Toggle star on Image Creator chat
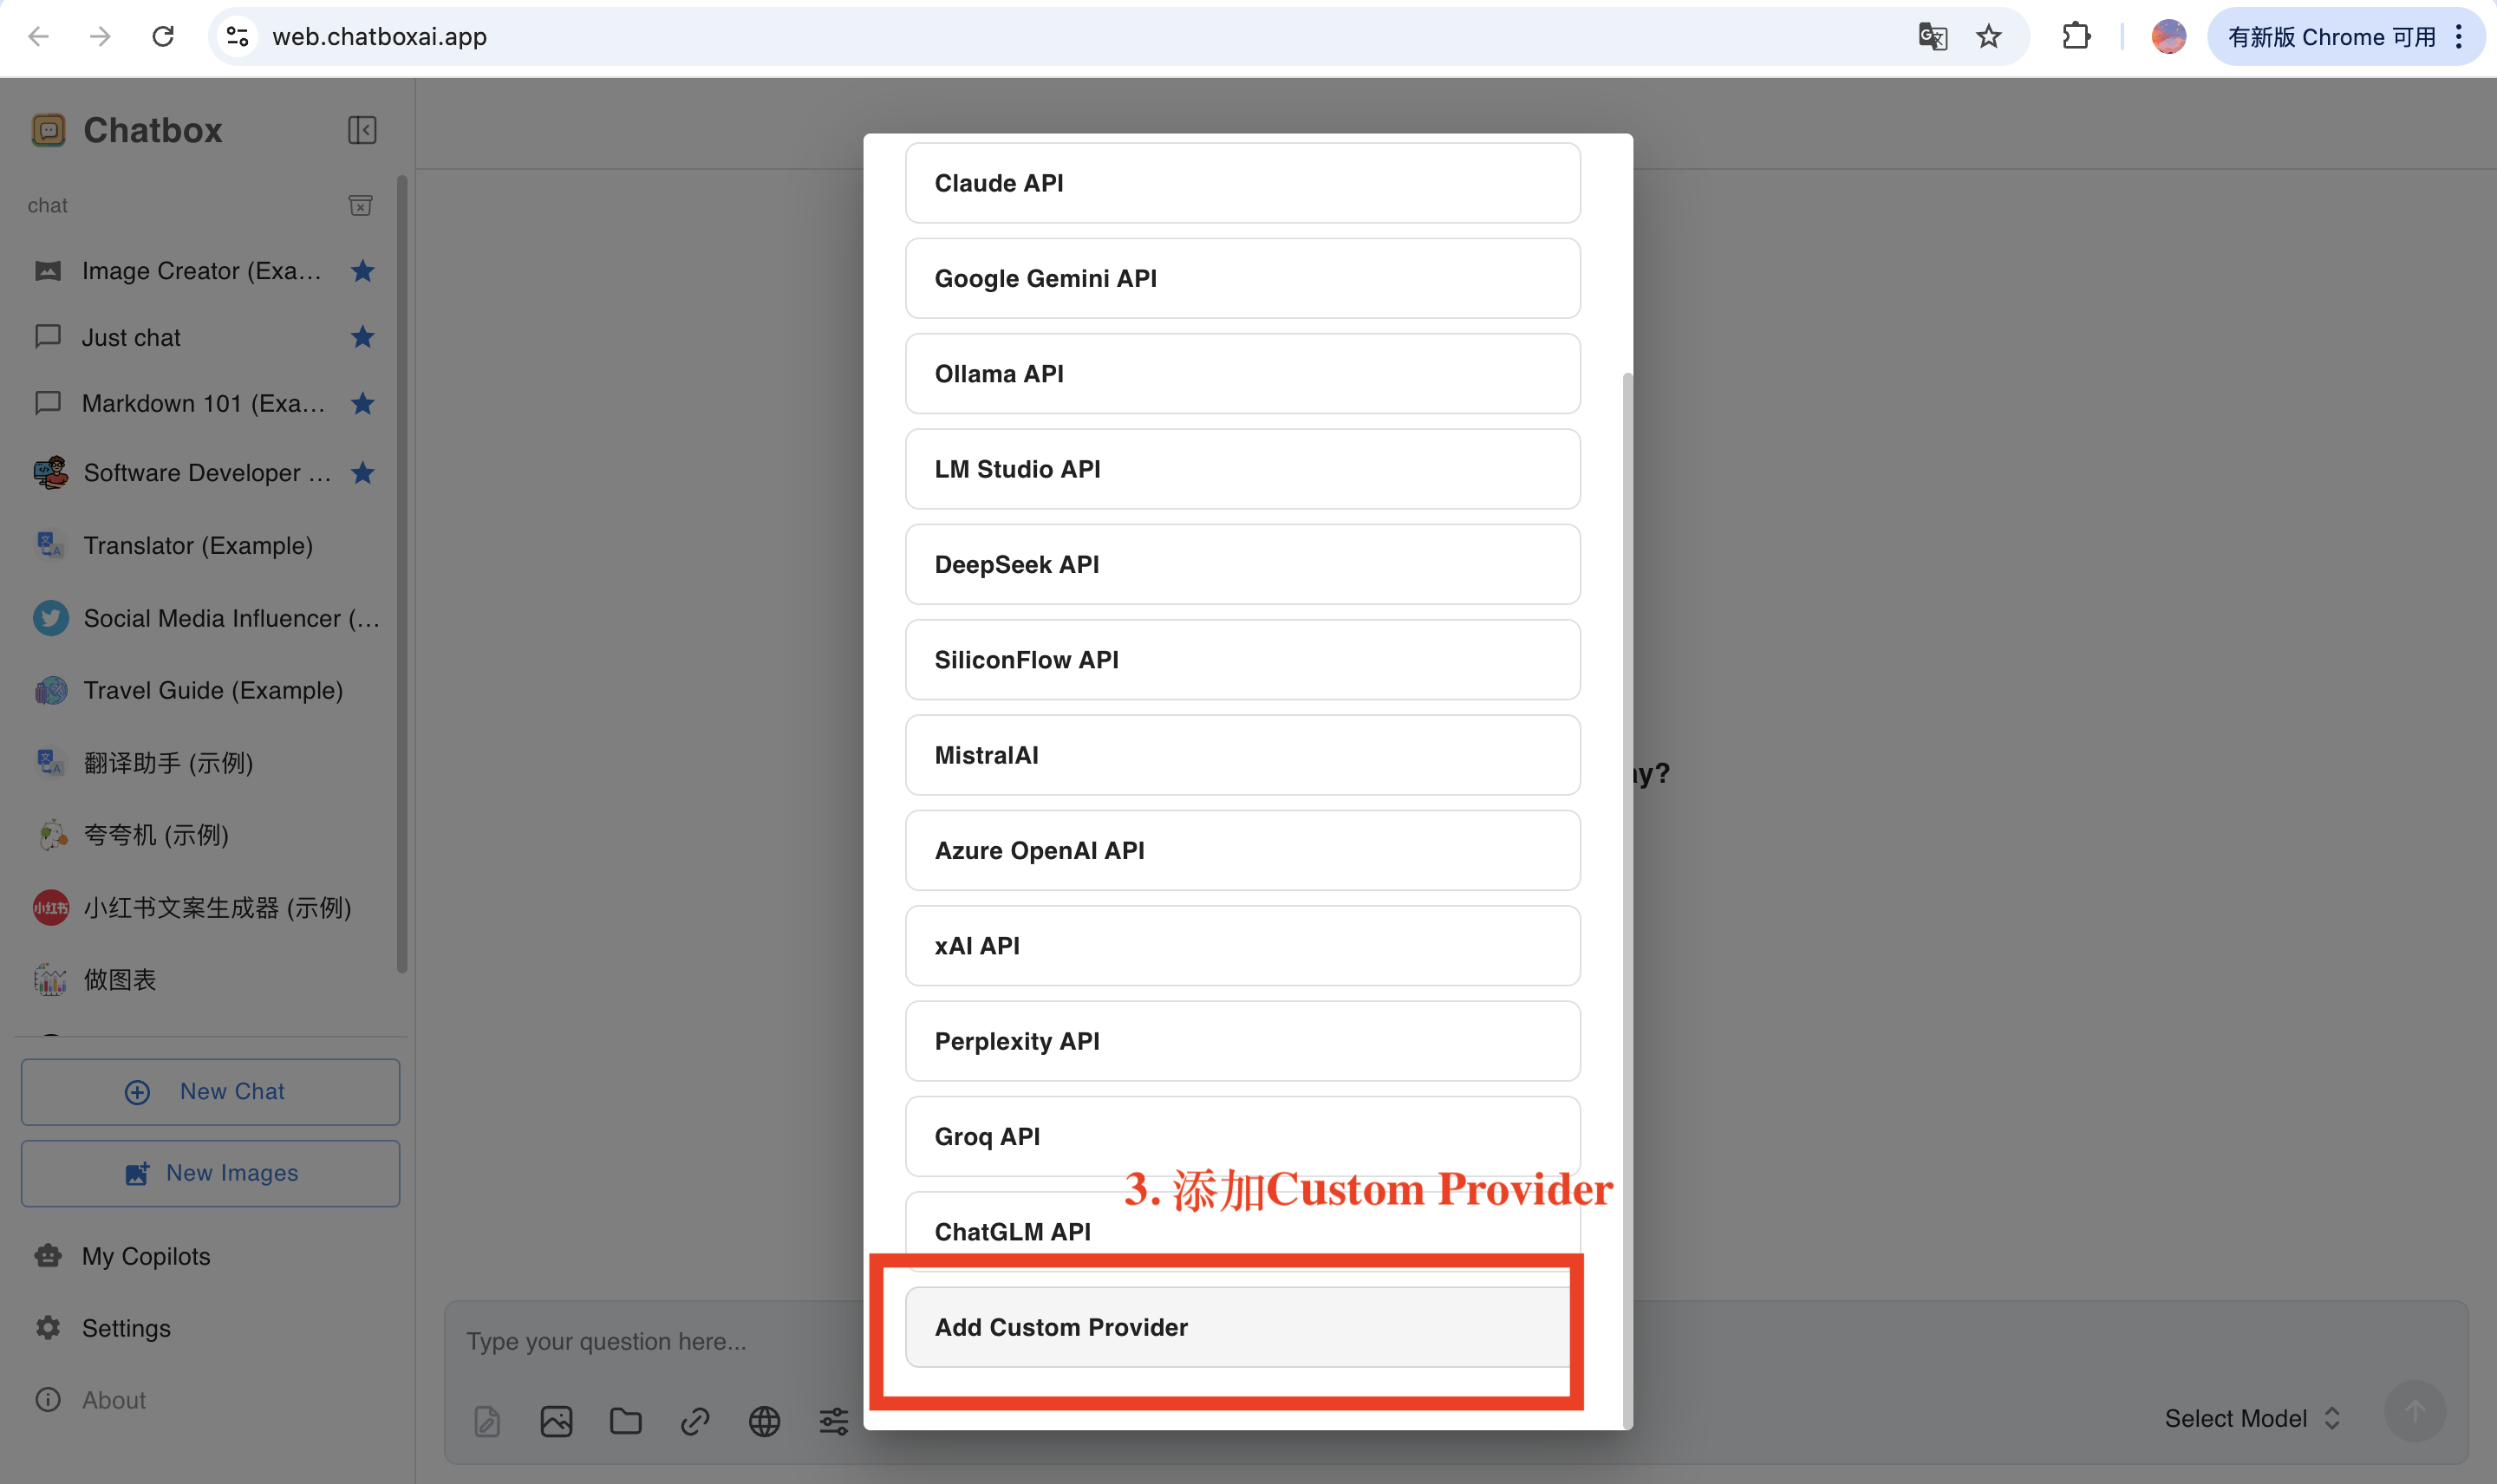 [362, 271]
